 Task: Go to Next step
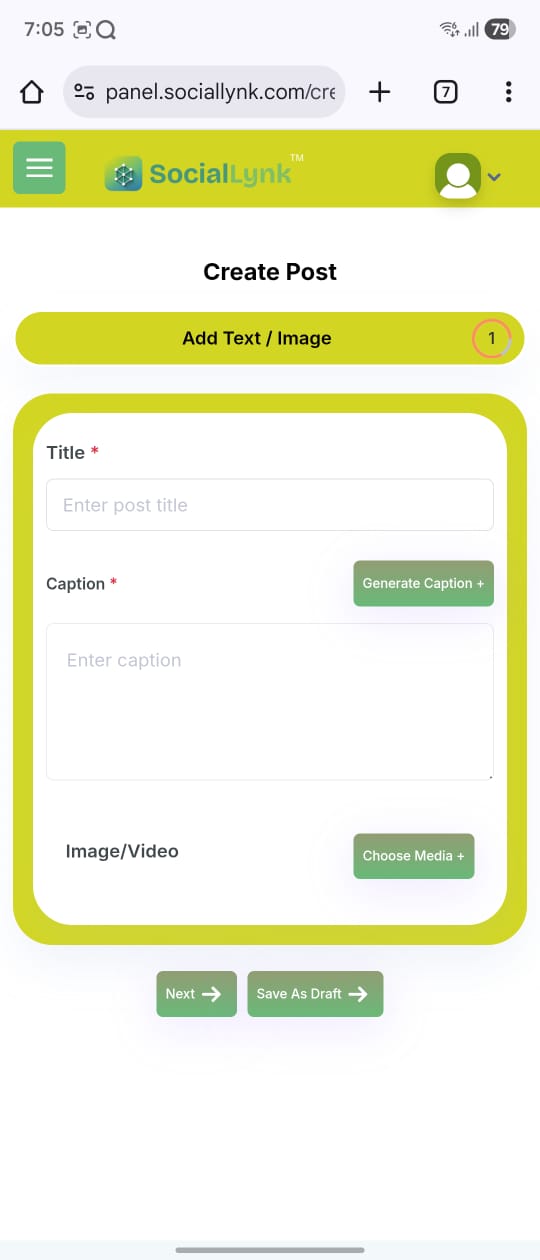tap(196, 994)
